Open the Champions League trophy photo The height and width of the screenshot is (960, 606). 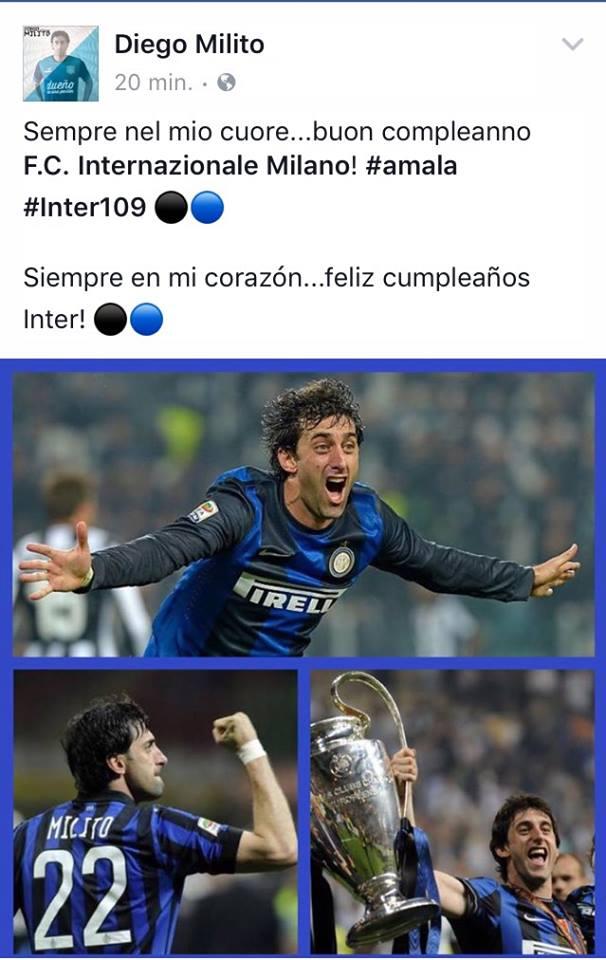point(452,811)
